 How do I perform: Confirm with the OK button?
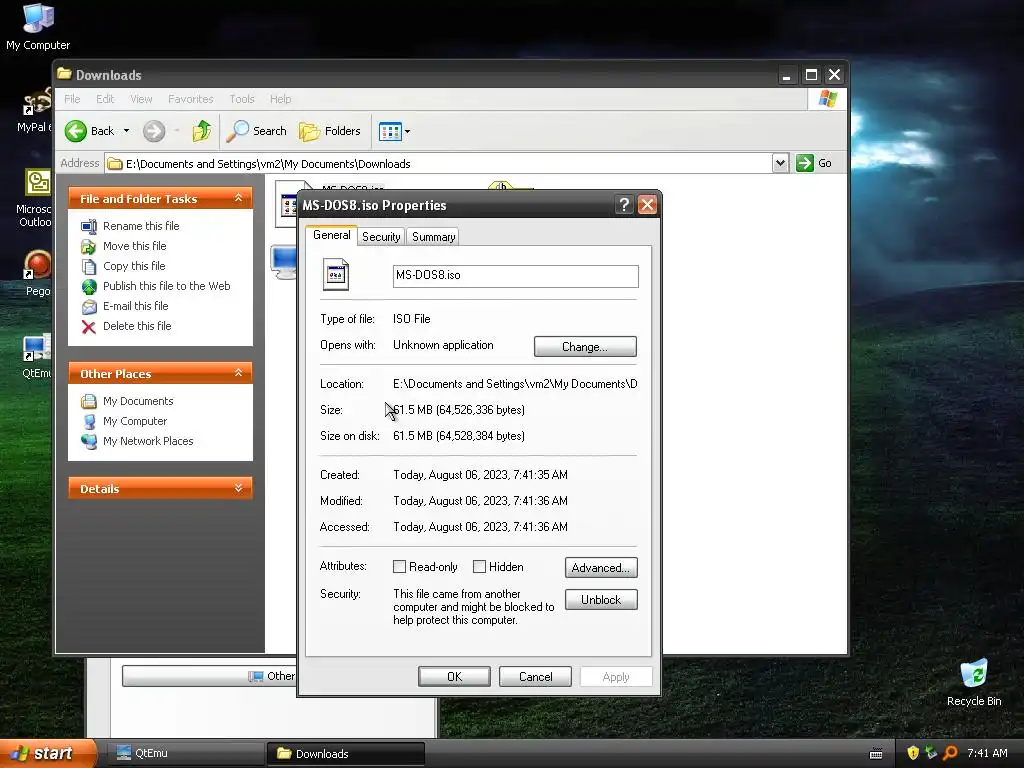click(455, 677)
